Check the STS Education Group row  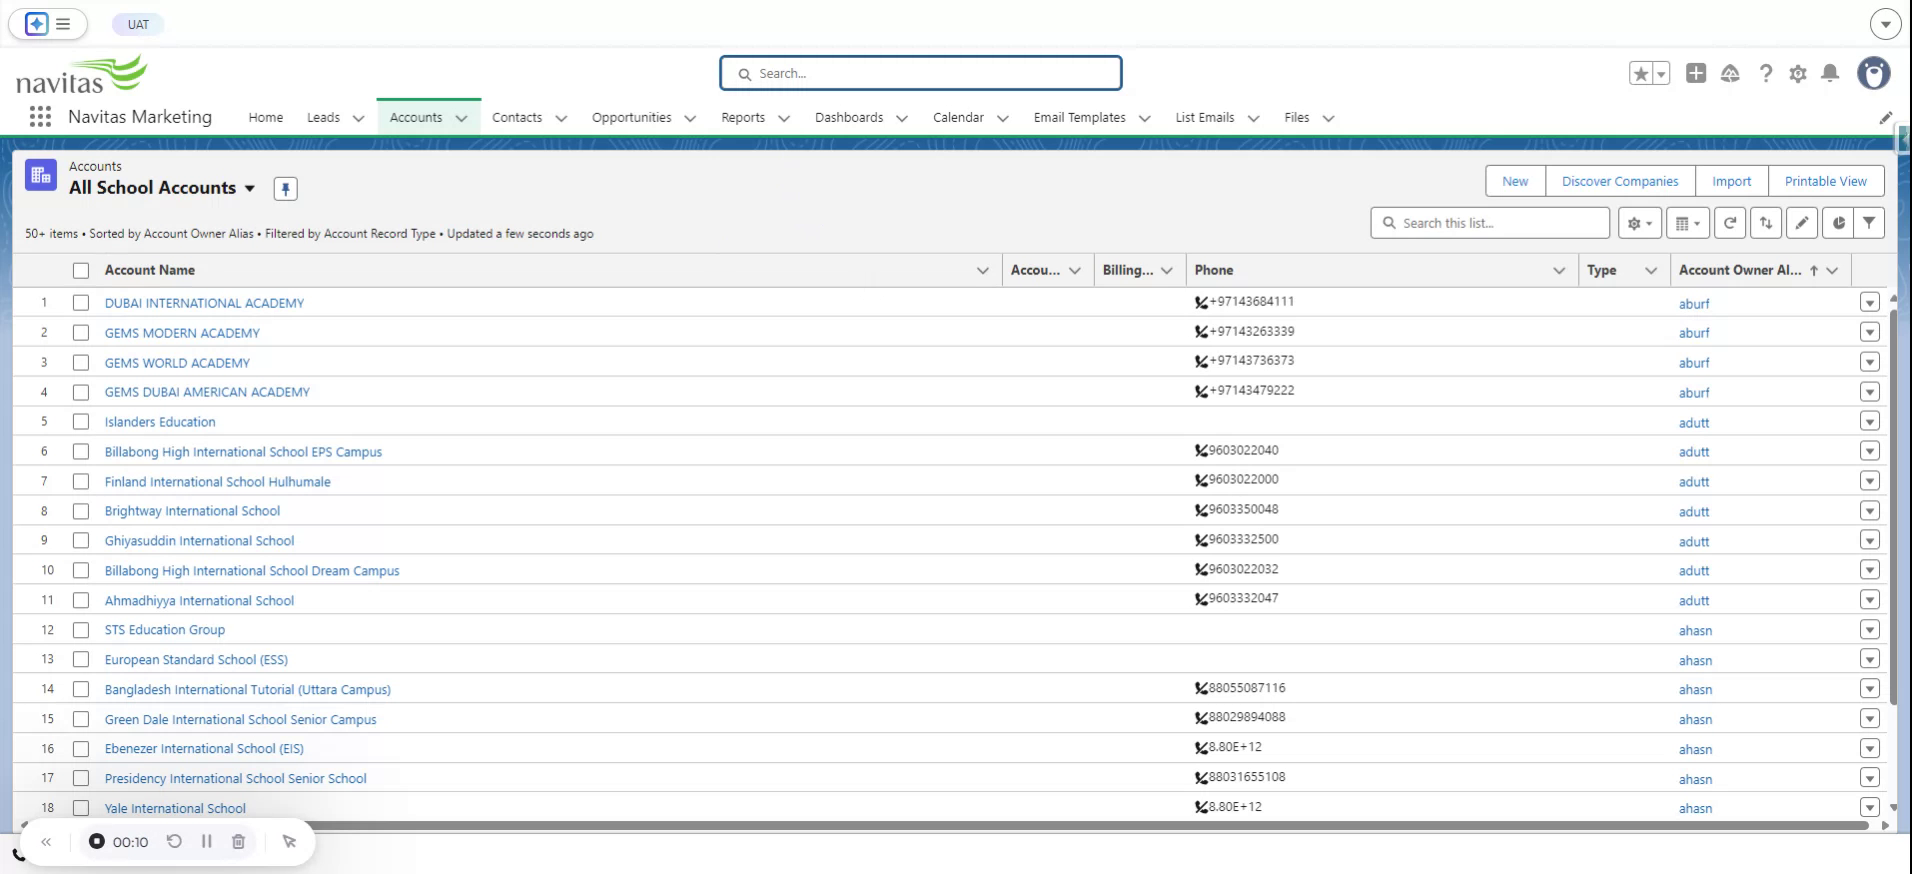point(81,630)
